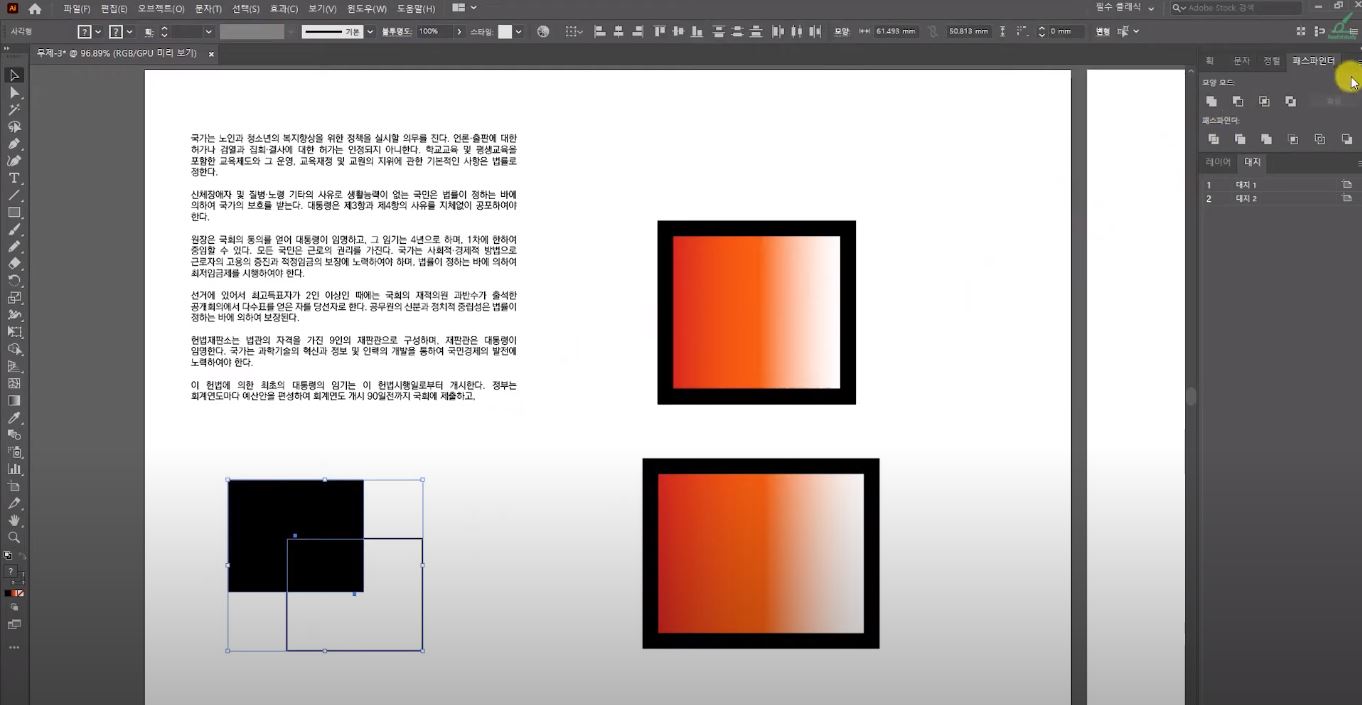
Task: Open the fill color dropdown
Action: [97, 32]
